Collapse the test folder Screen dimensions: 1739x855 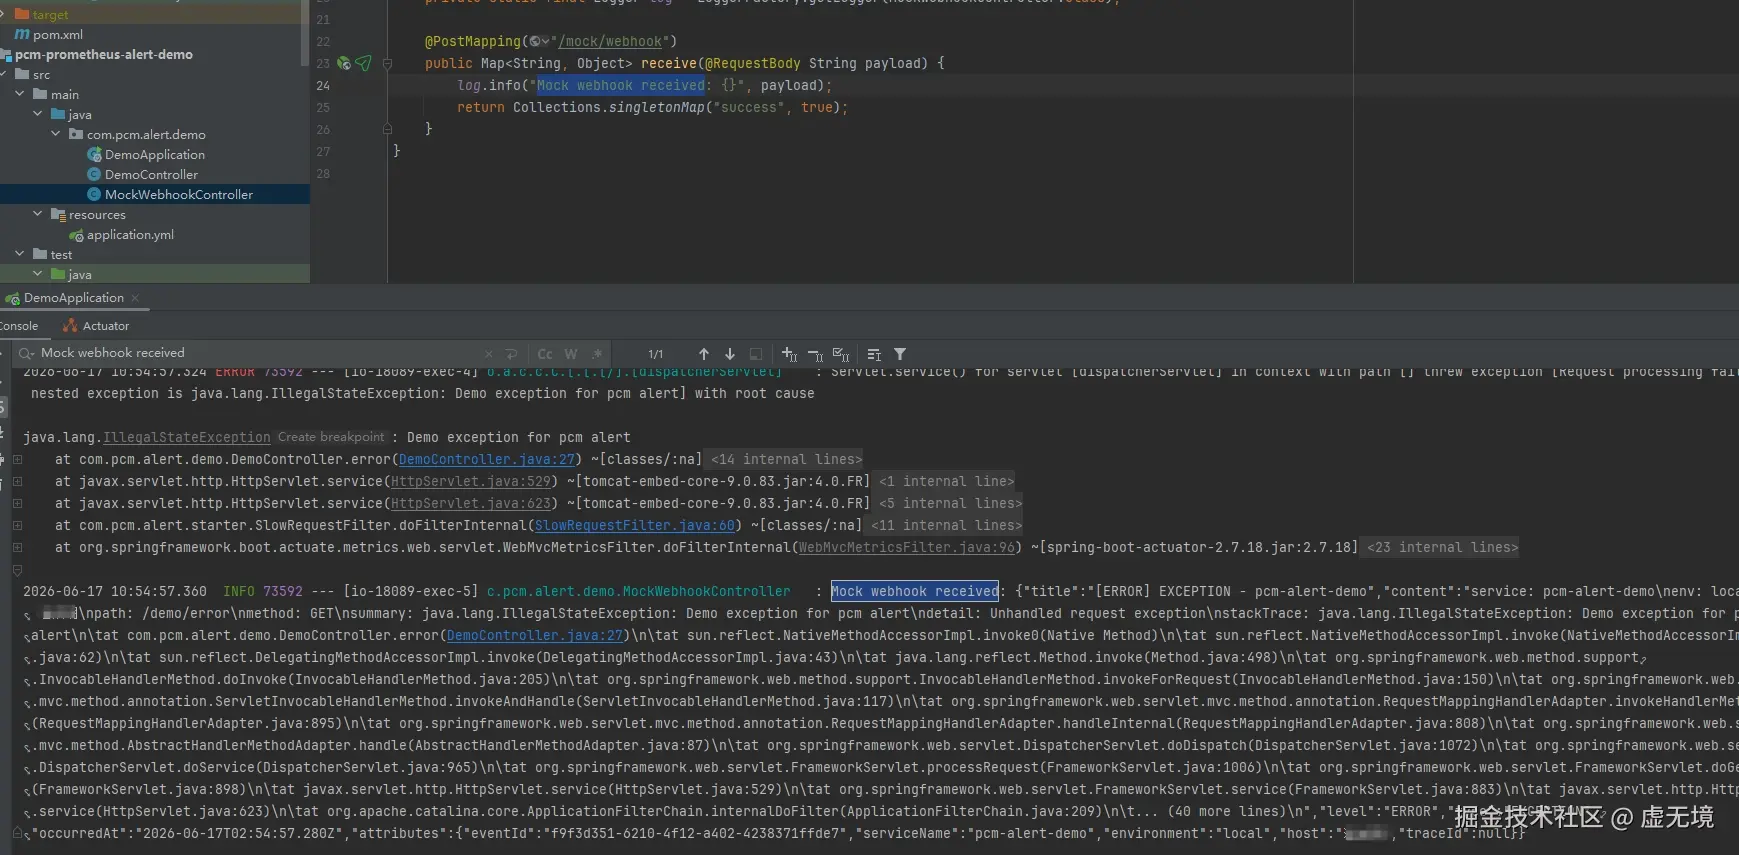point(20,254)
